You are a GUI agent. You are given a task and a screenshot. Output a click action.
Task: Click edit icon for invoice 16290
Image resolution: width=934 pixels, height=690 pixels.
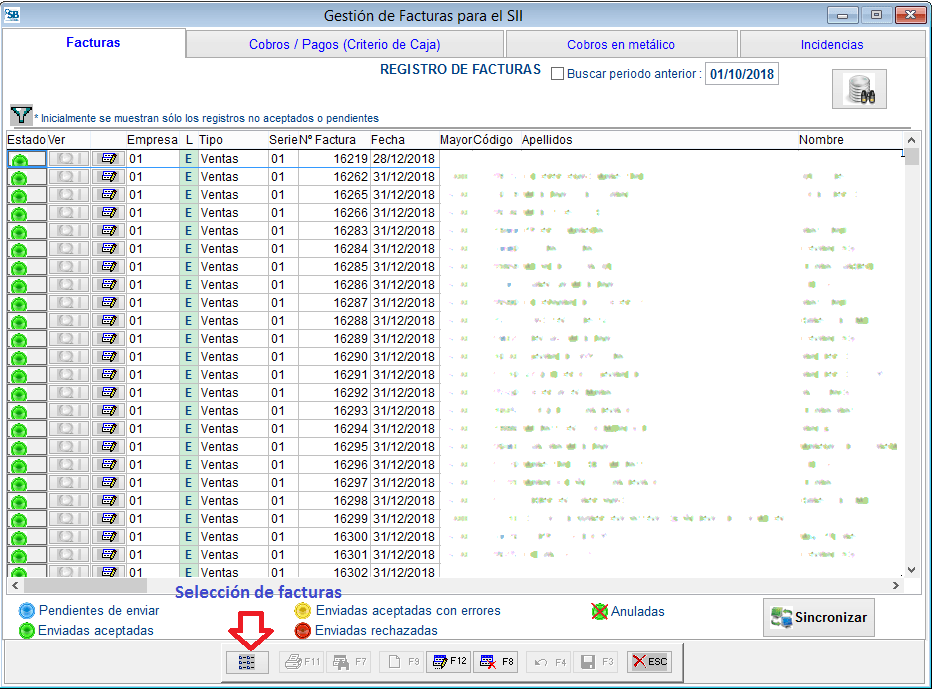click(108, 357)
